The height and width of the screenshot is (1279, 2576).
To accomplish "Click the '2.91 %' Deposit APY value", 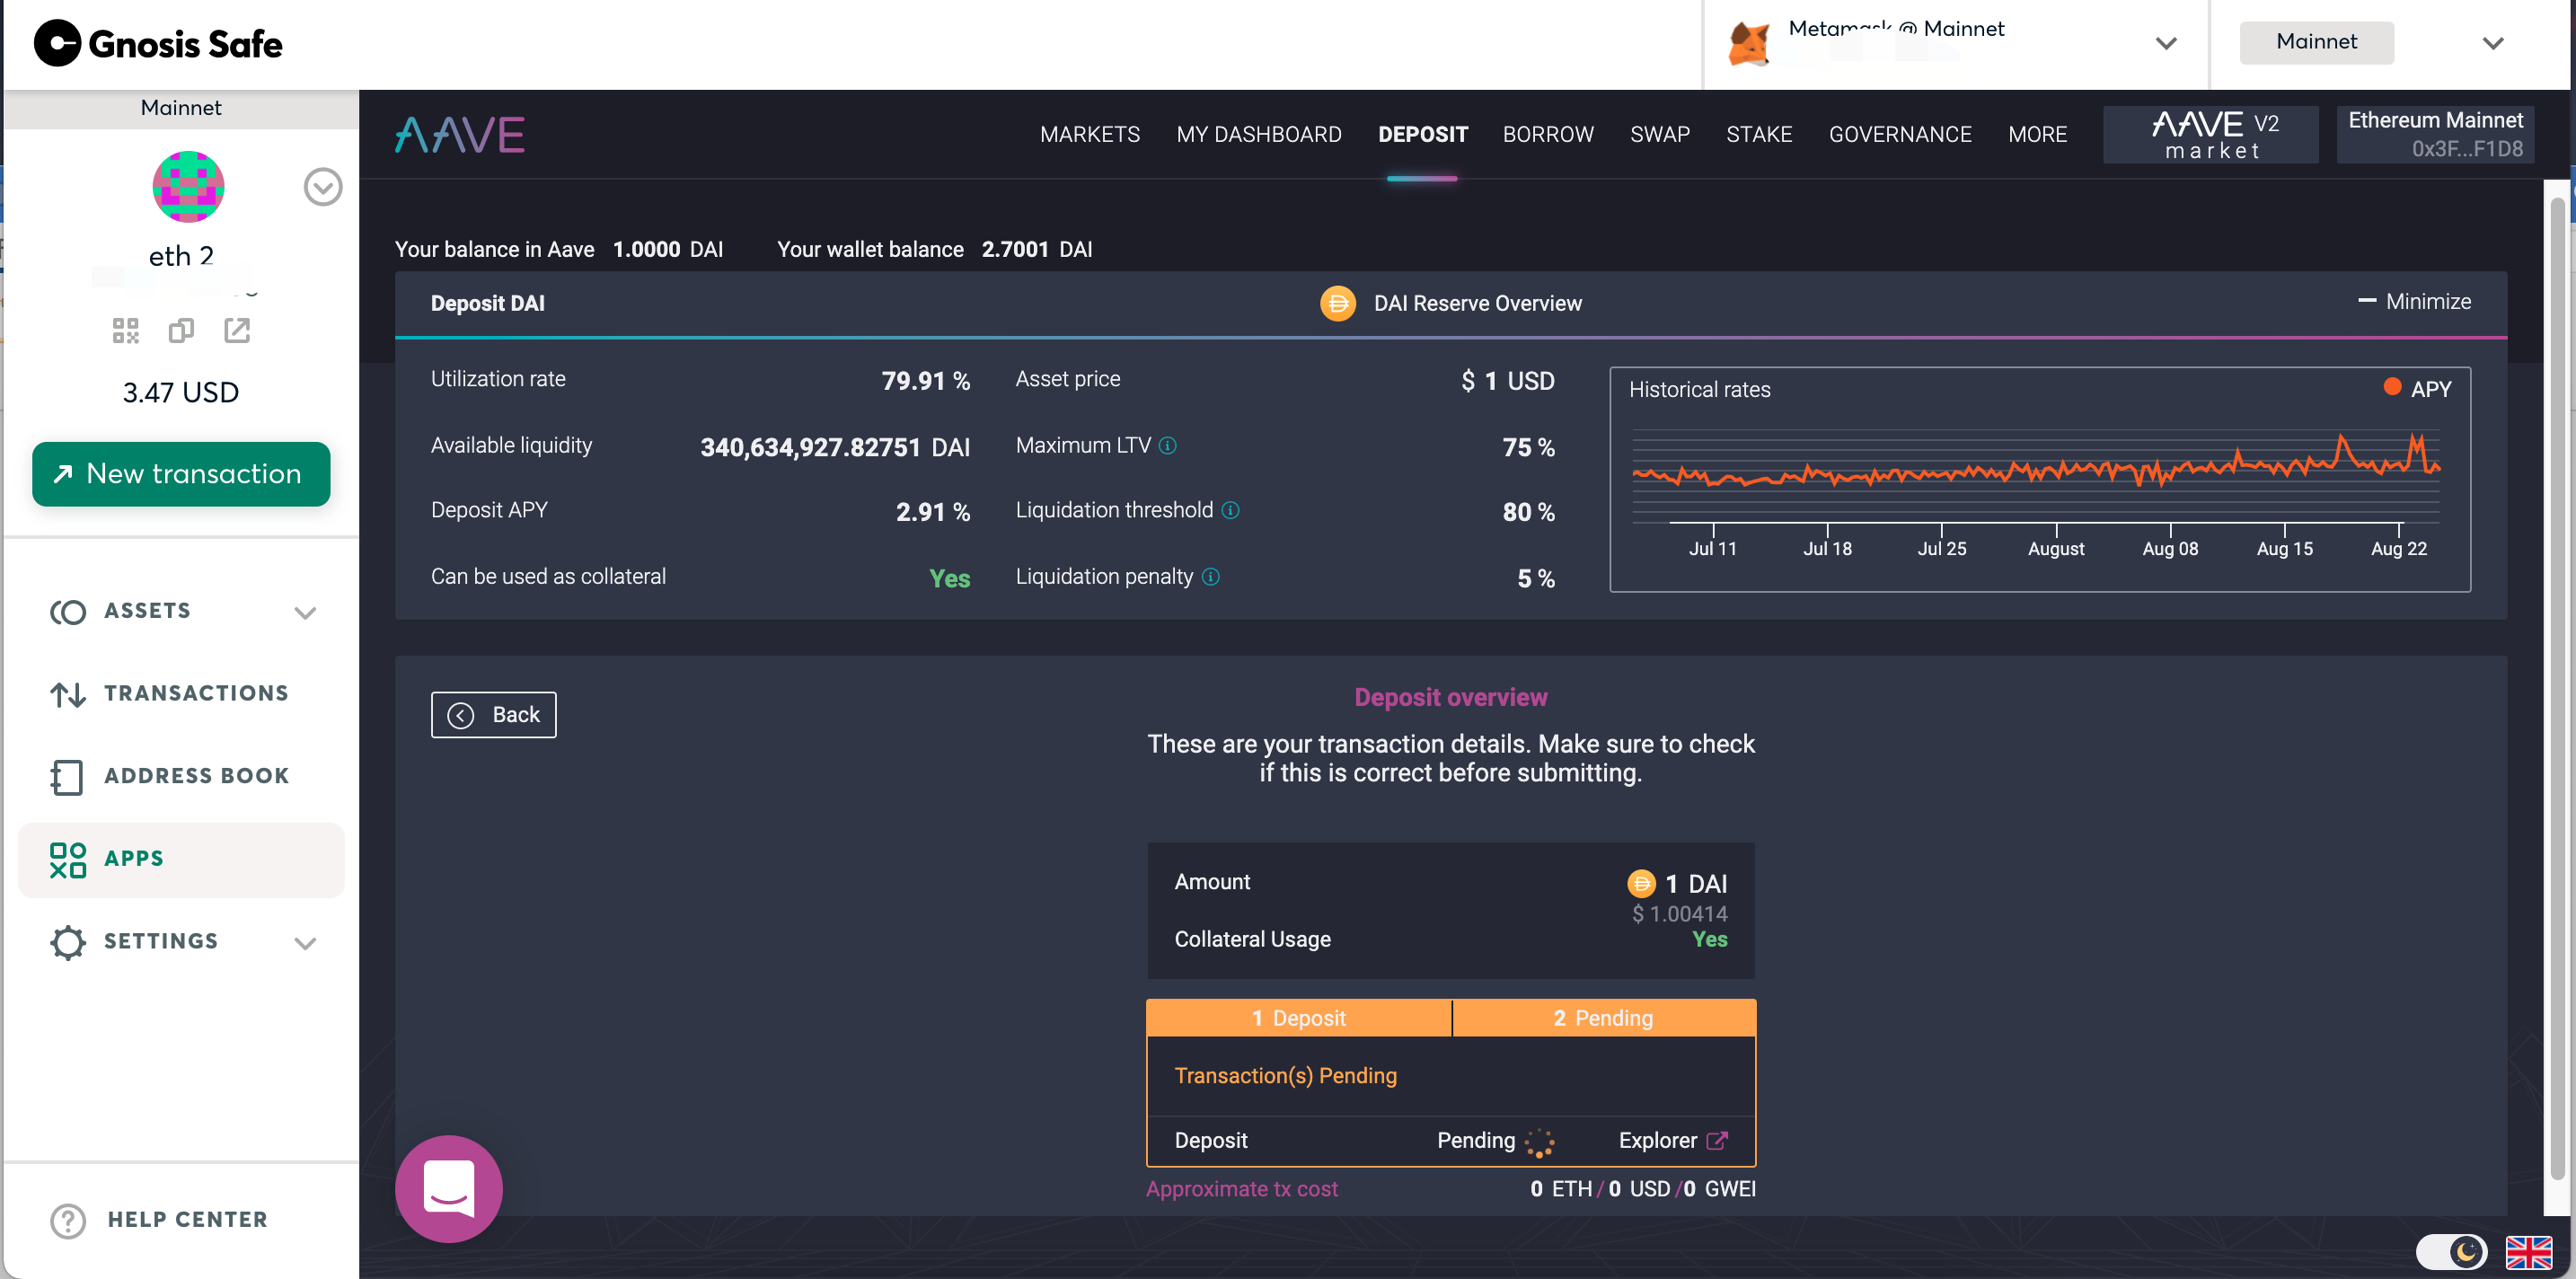I will 933,512.
